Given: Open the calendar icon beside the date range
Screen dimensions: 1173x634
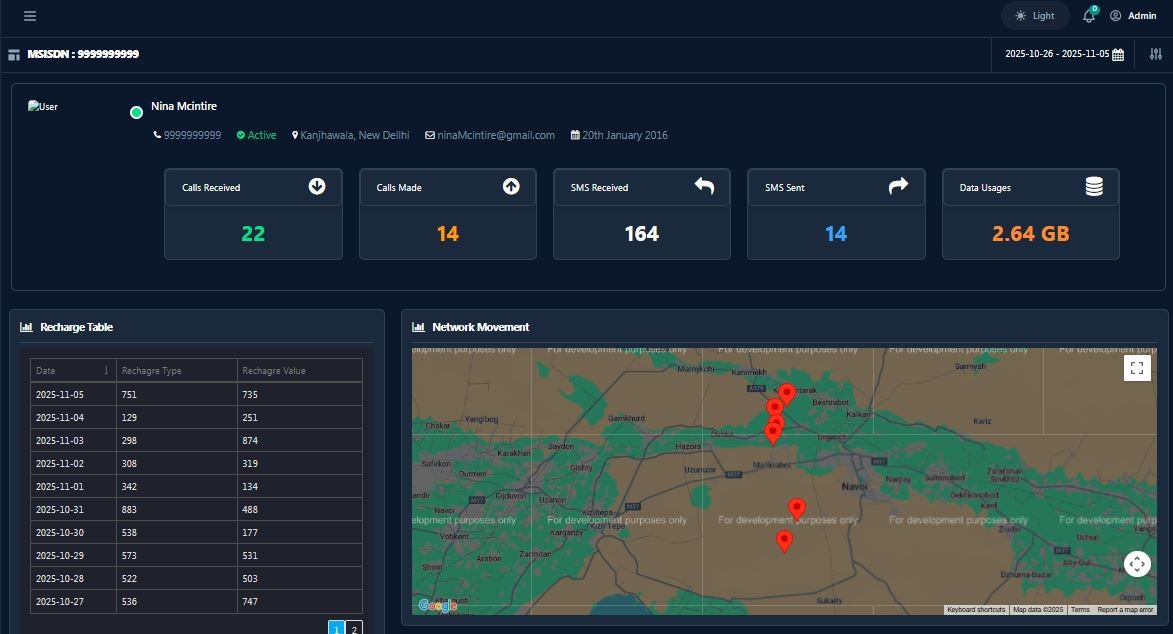Looking at the screenshot, I should (x=1116, y=54).
